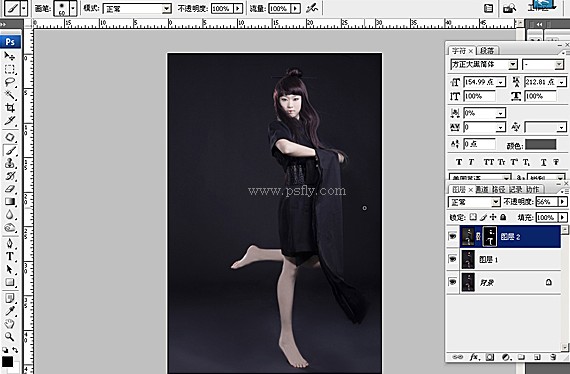Select the Eraser tool

(10, 189)
